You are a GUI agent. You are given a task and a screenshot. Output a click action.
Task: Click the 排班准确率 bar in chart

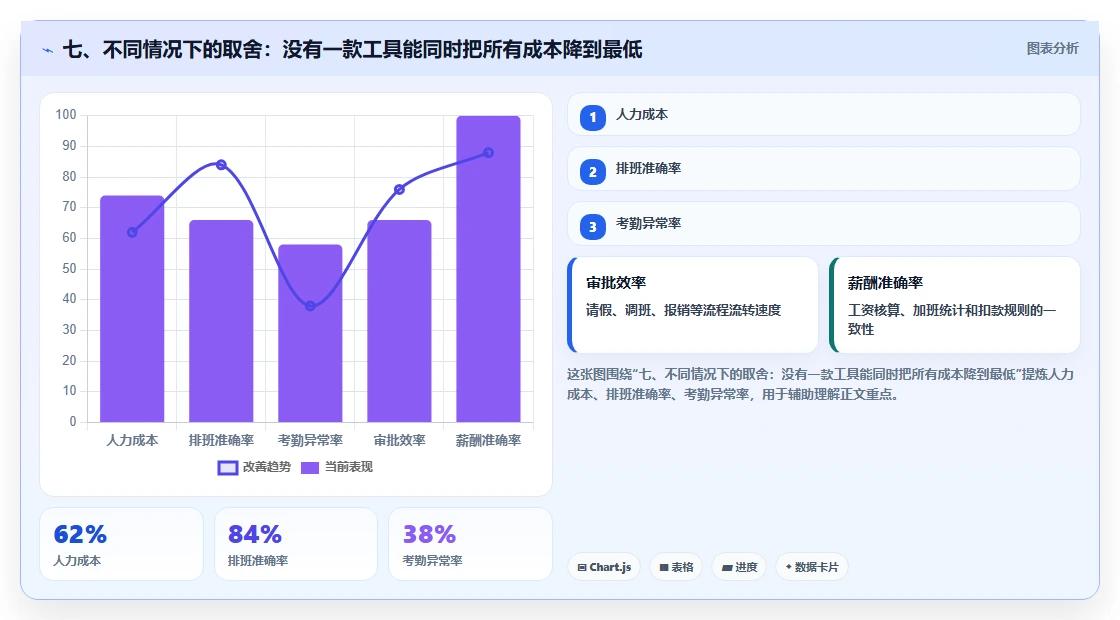(x=221, y=321)
